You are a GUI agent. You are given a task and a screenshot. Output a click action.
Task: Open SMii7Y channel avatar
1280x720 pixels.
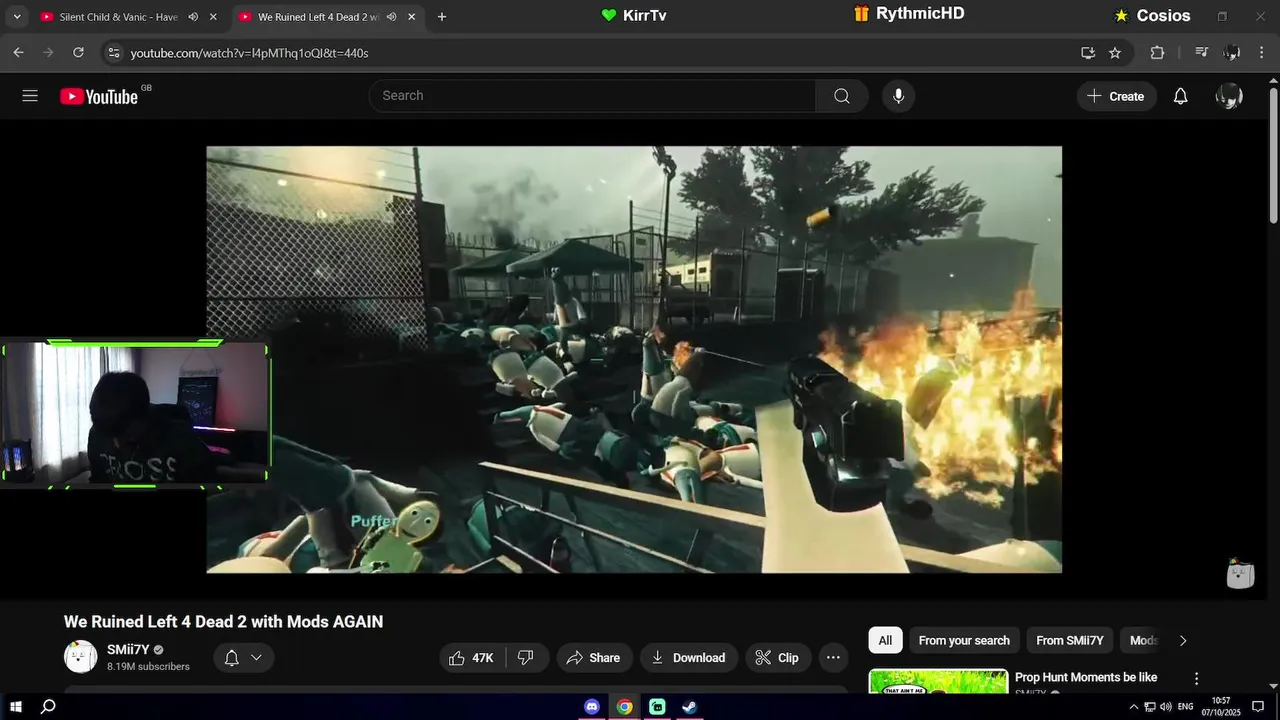click(x=81, y=657)
